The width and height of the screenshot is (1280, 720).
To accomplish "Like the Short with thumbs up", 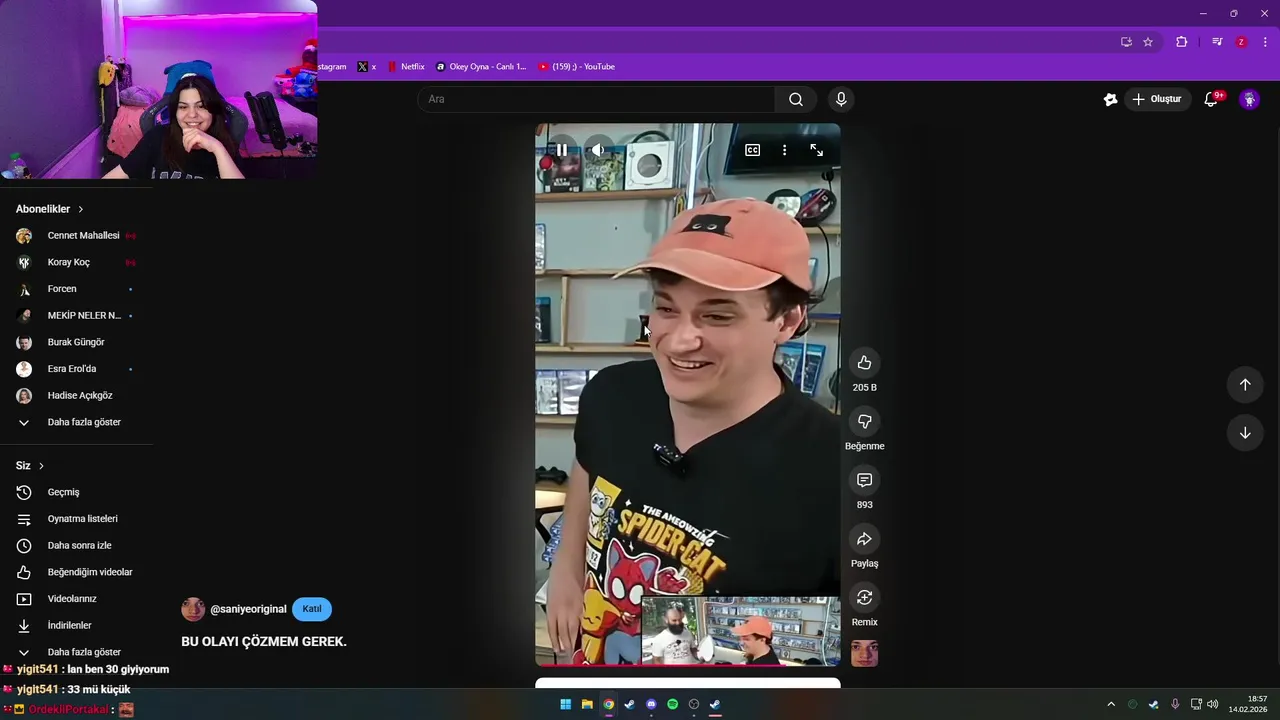I will tap(864, 363).
